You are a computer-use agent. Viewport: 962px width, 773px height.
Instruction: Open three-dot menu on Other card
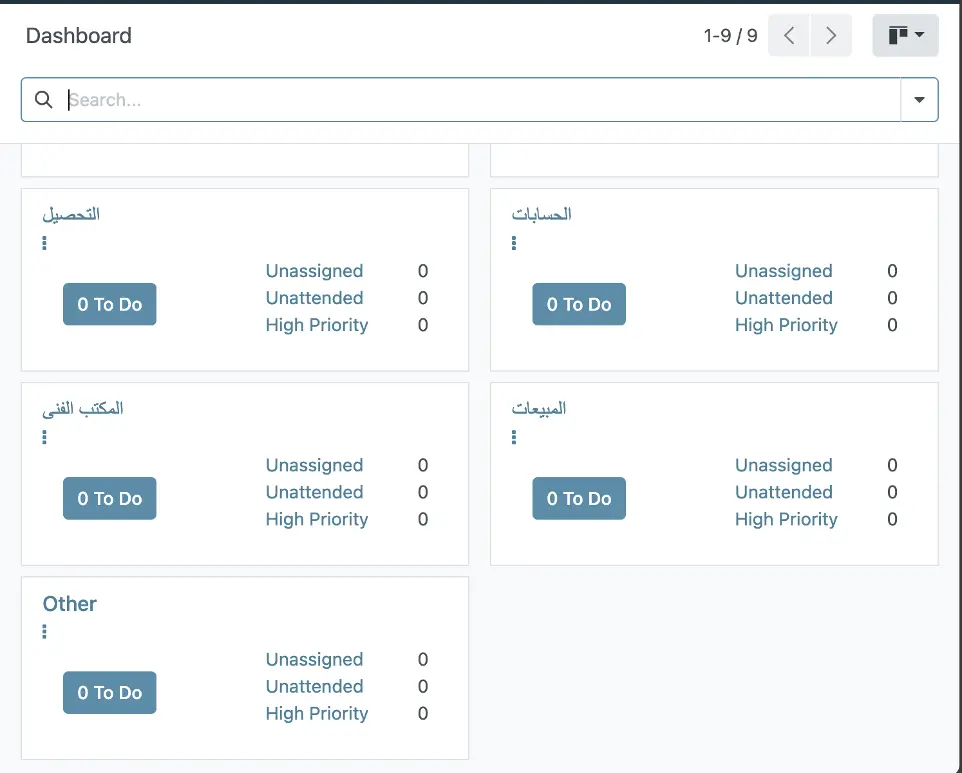coord(44,632)
